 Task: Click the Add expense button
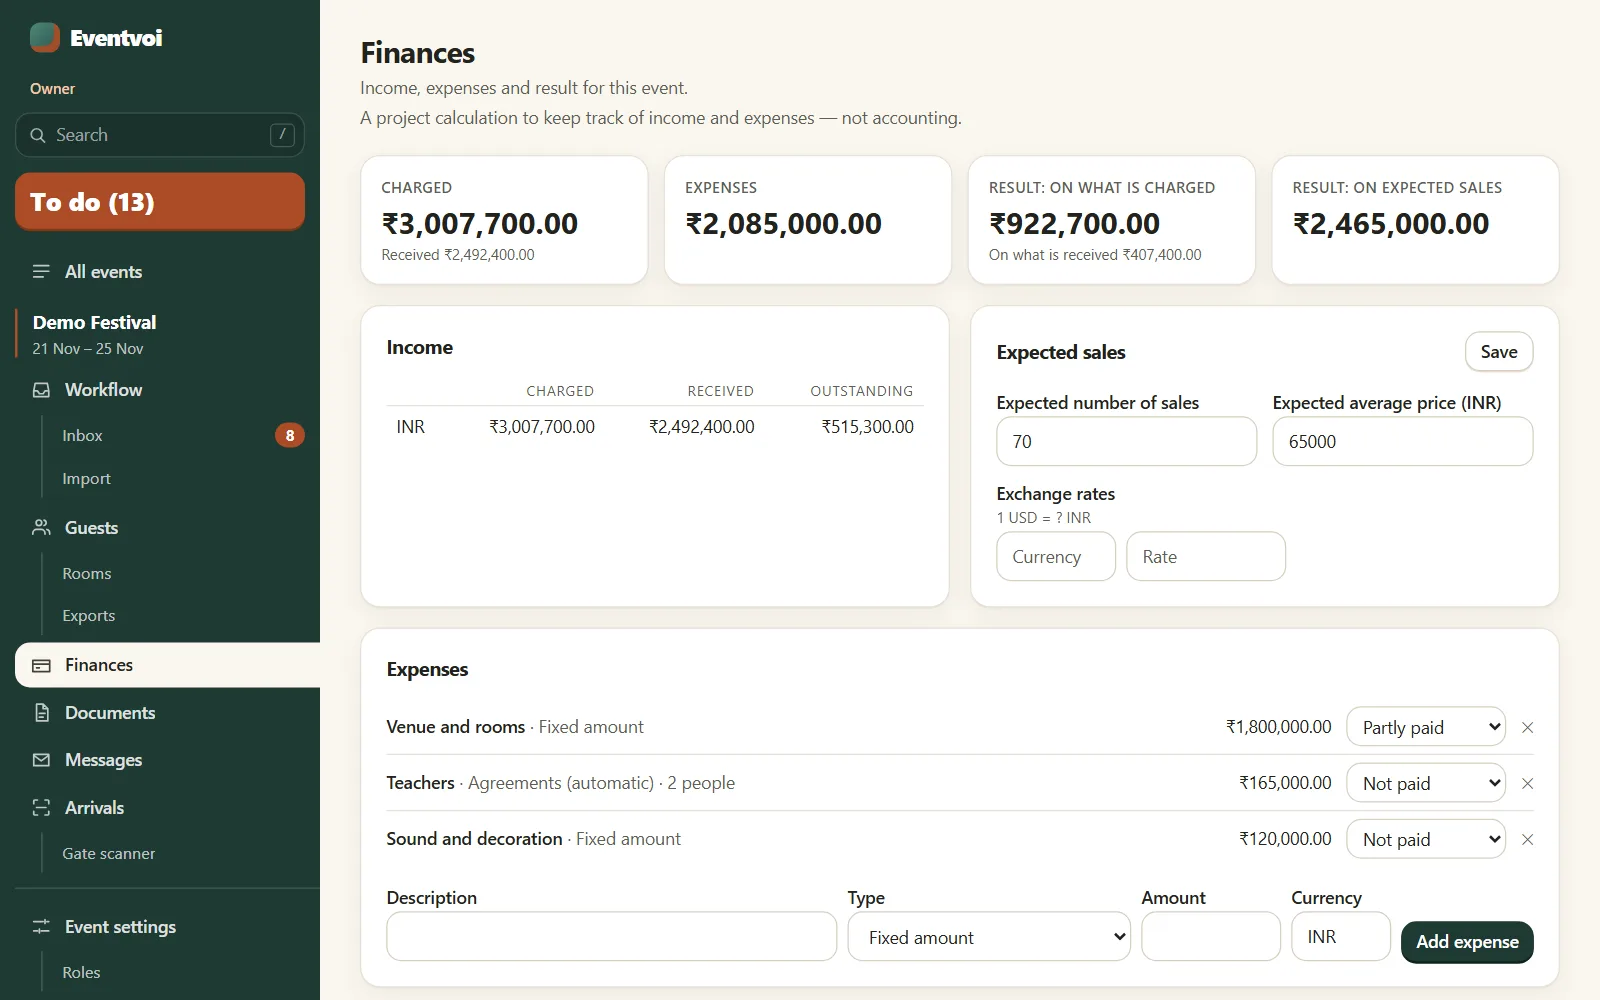pos(1467,942)
